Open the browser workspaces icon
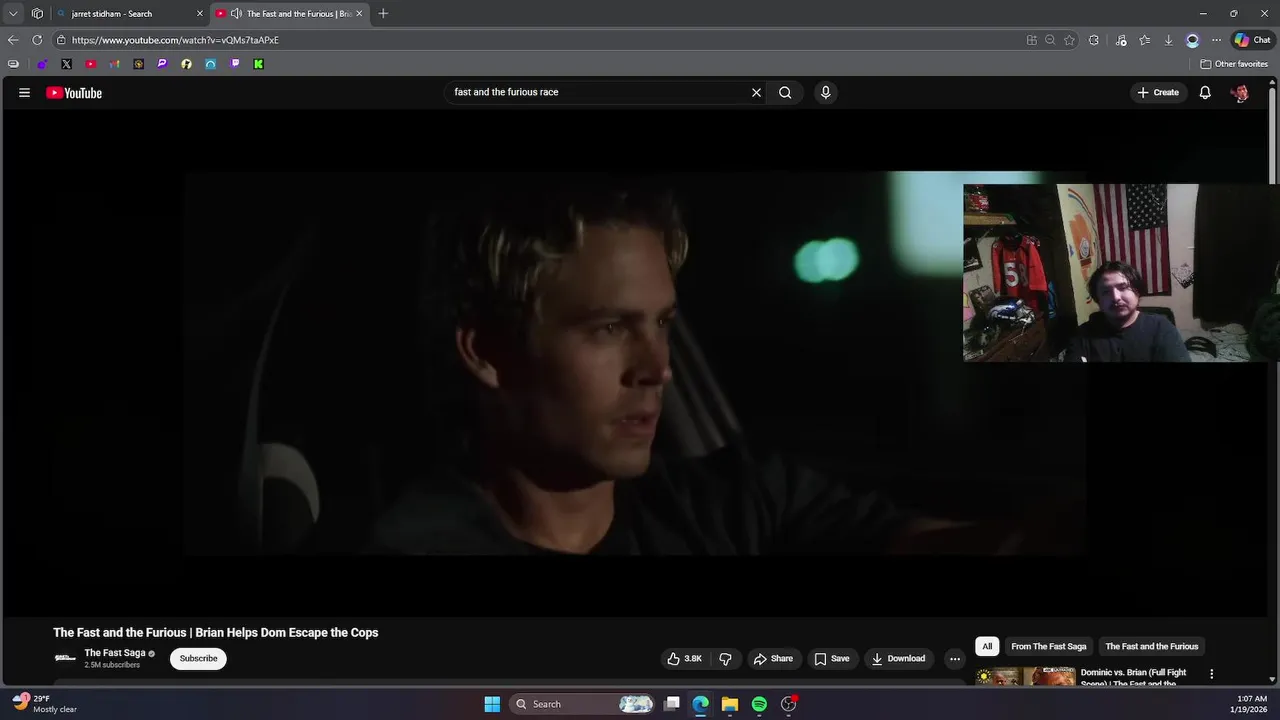The image size is (1280, 720). (x=37, y=14)
